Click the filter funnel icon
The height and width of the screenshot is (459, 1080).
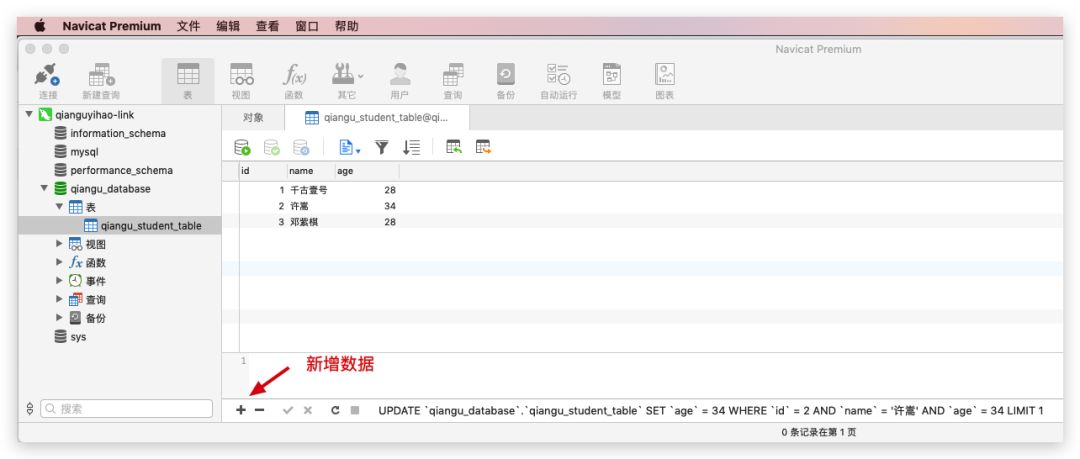point(382,147)
